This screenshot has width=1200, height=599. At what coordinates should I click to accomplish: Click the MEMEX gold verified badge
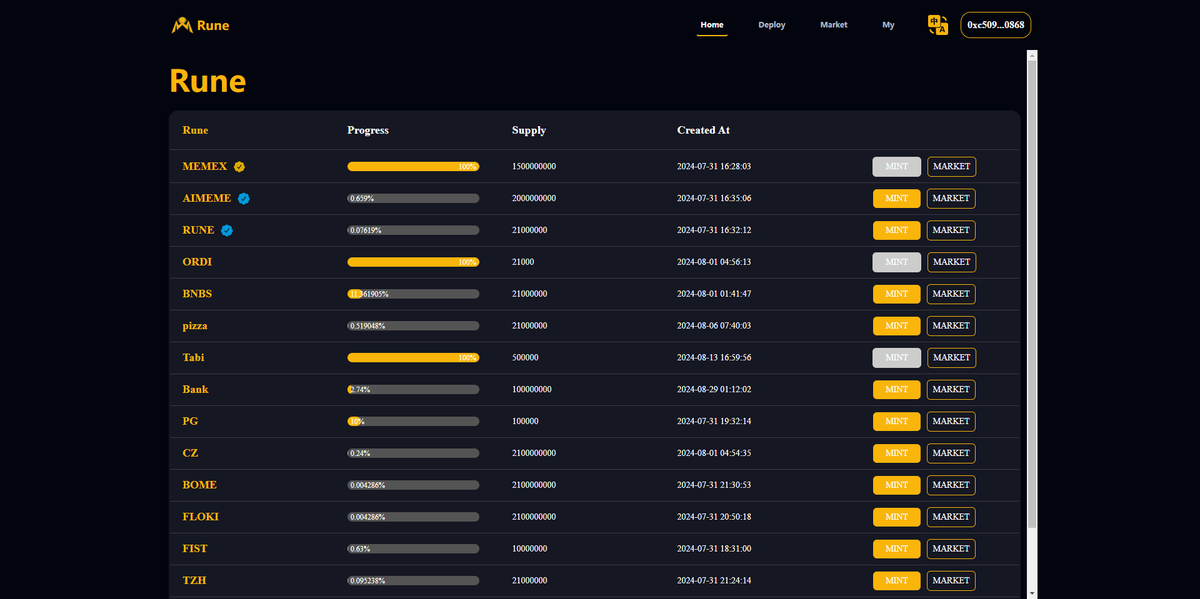[x=239, y=167]
